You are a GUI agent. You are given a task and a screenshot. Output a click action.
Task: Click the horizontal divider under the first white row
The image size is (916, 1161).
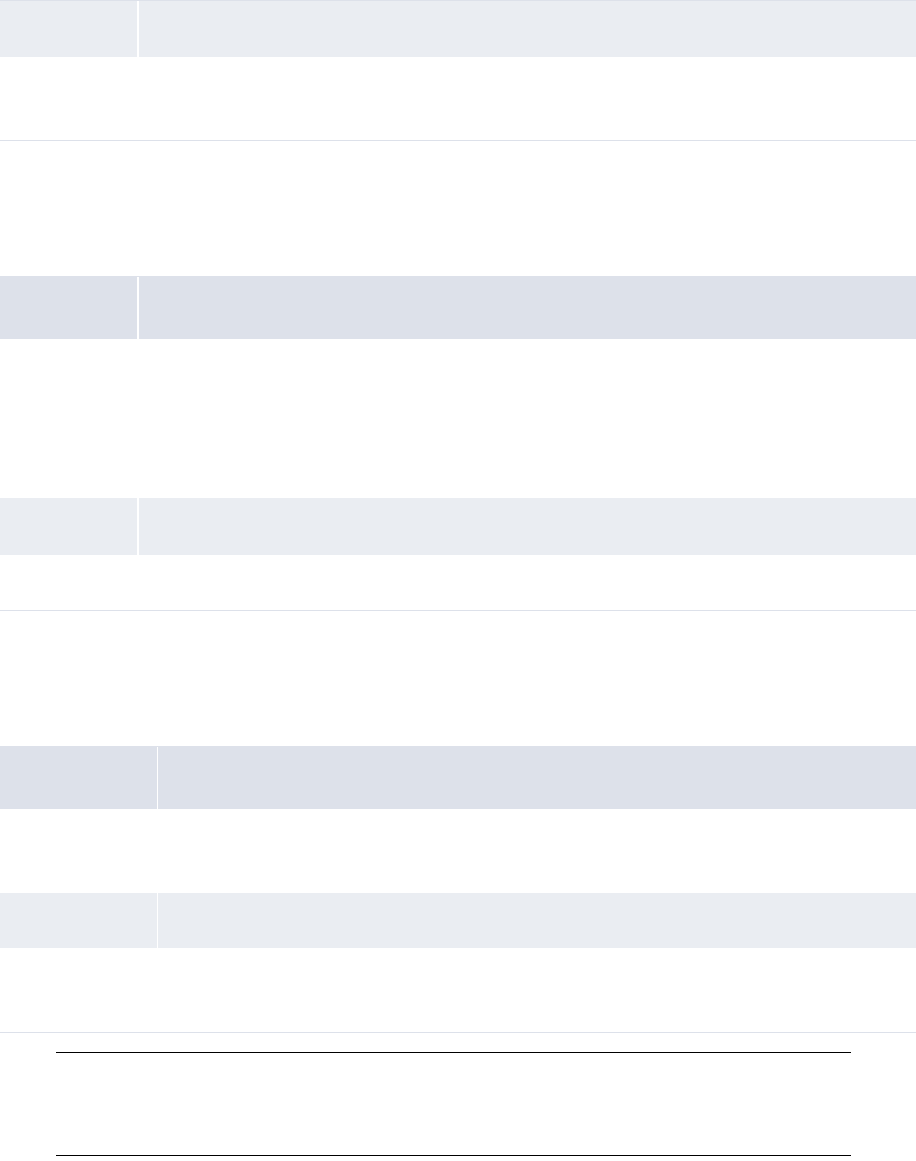click(x=458, y=140)
